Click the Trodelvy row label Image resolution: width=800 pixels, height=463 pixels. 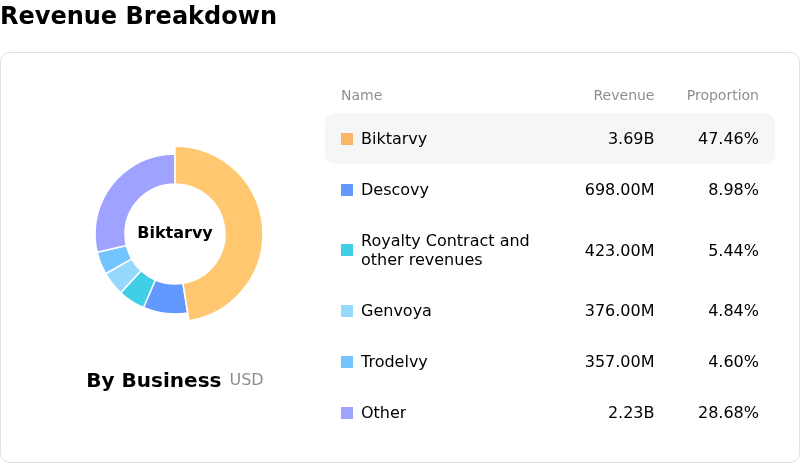394,362
